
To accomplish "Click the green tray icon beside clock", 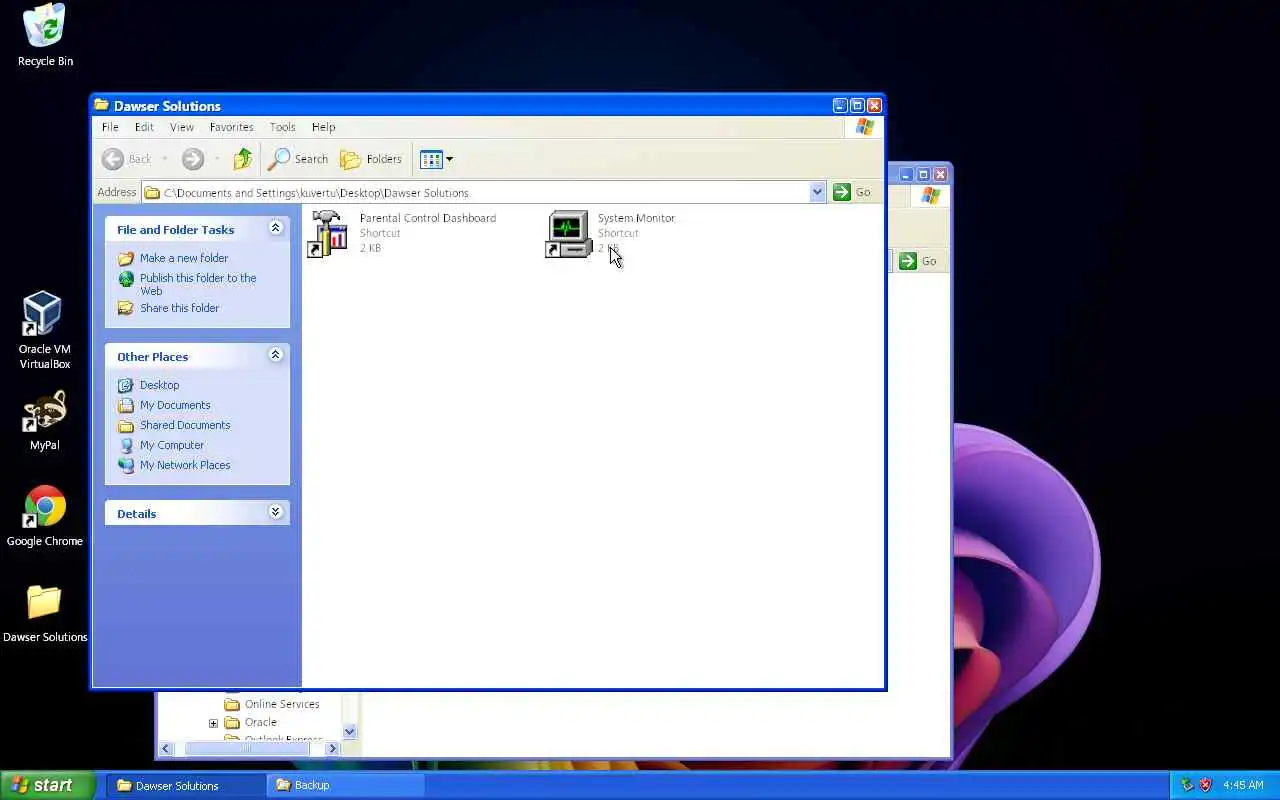I will pyautogui.click(x=1187, y=785).
